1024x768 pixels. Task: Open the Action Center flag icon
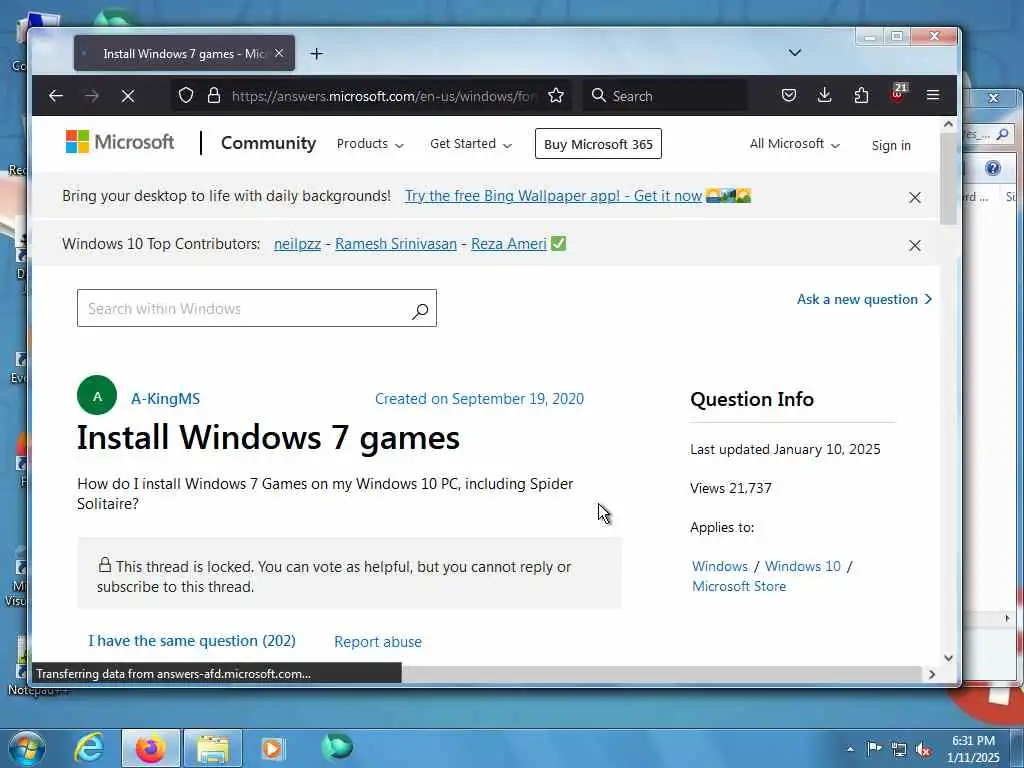pyautogui.click(x=874, y=748)
